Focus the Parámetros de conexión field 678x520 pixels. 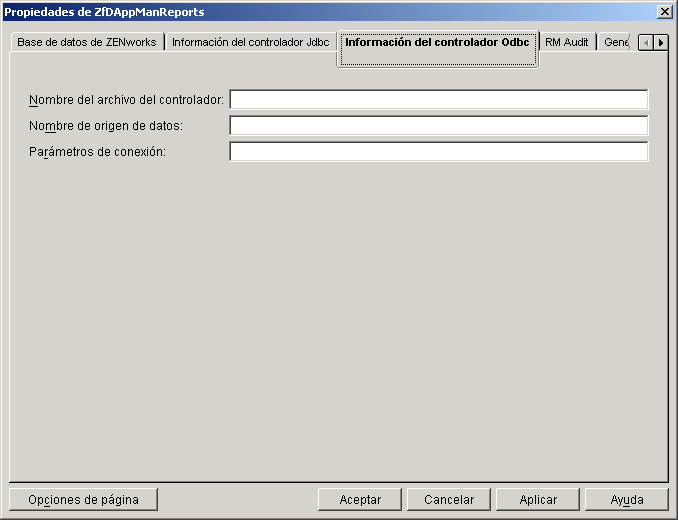[x=438, y=151]
